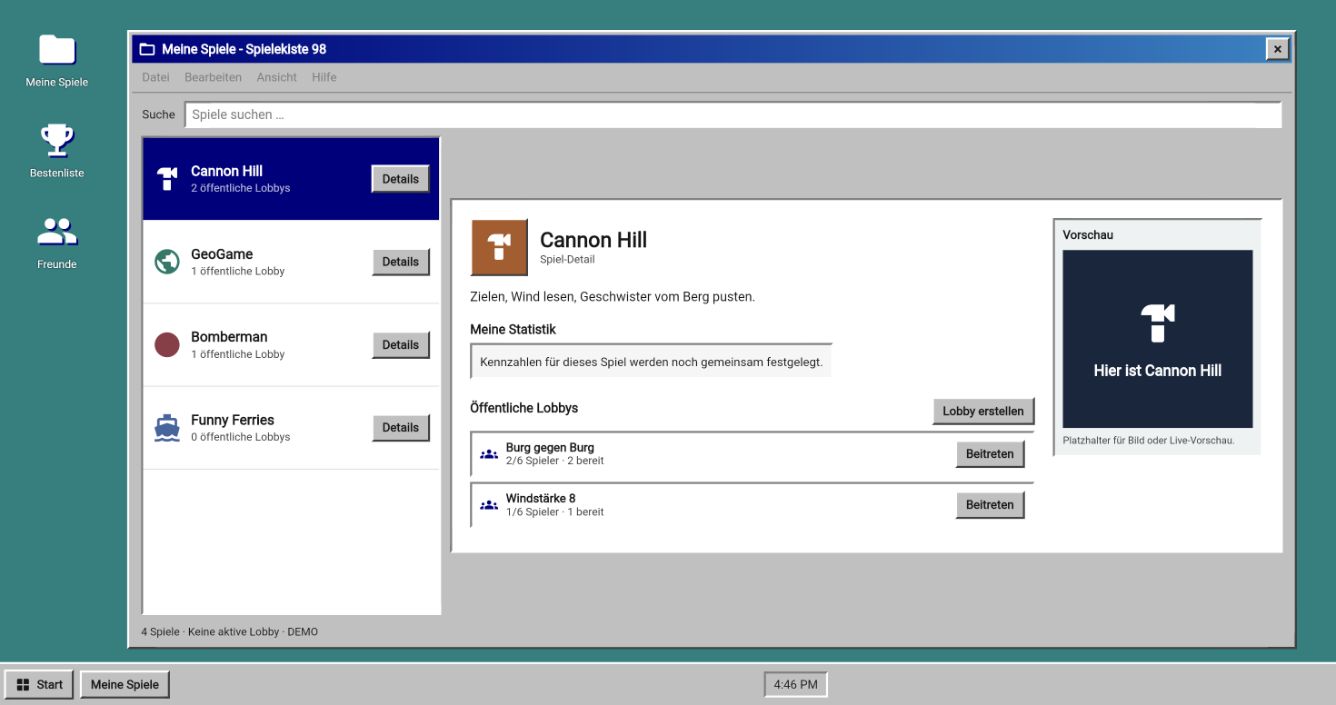Open the Bestenliste trophy desktop icon
This screenshot has height=705, width=1336.
point(57,140)
